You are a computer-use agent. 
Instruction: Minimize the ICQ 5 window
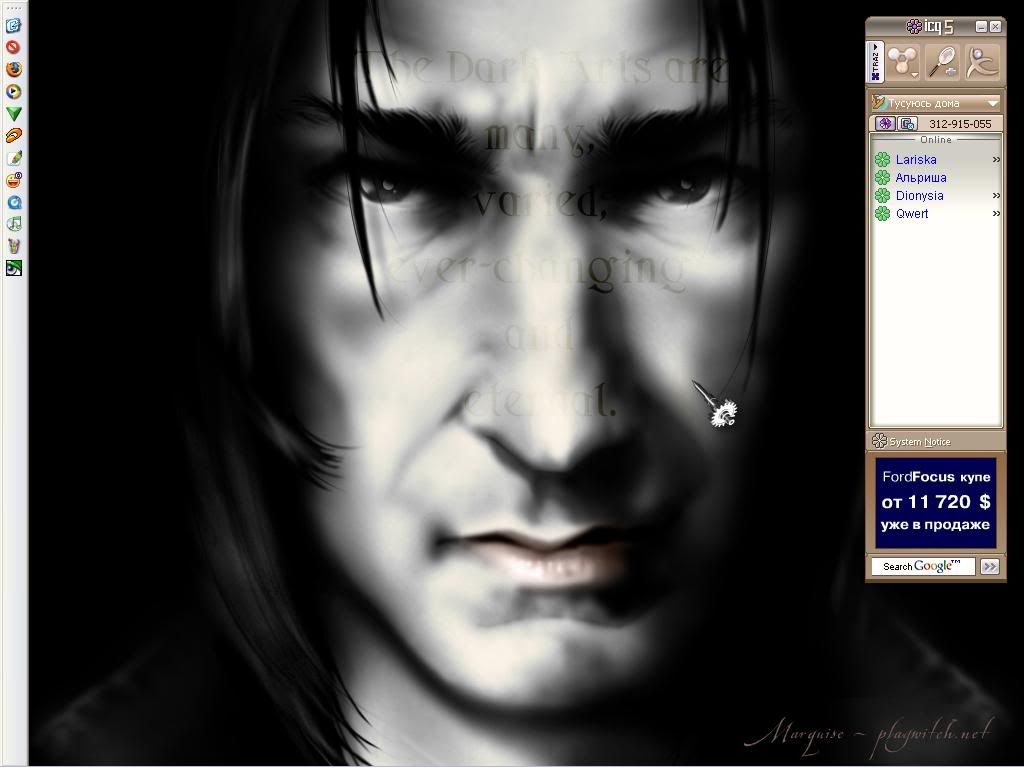[x=981, y=27]
